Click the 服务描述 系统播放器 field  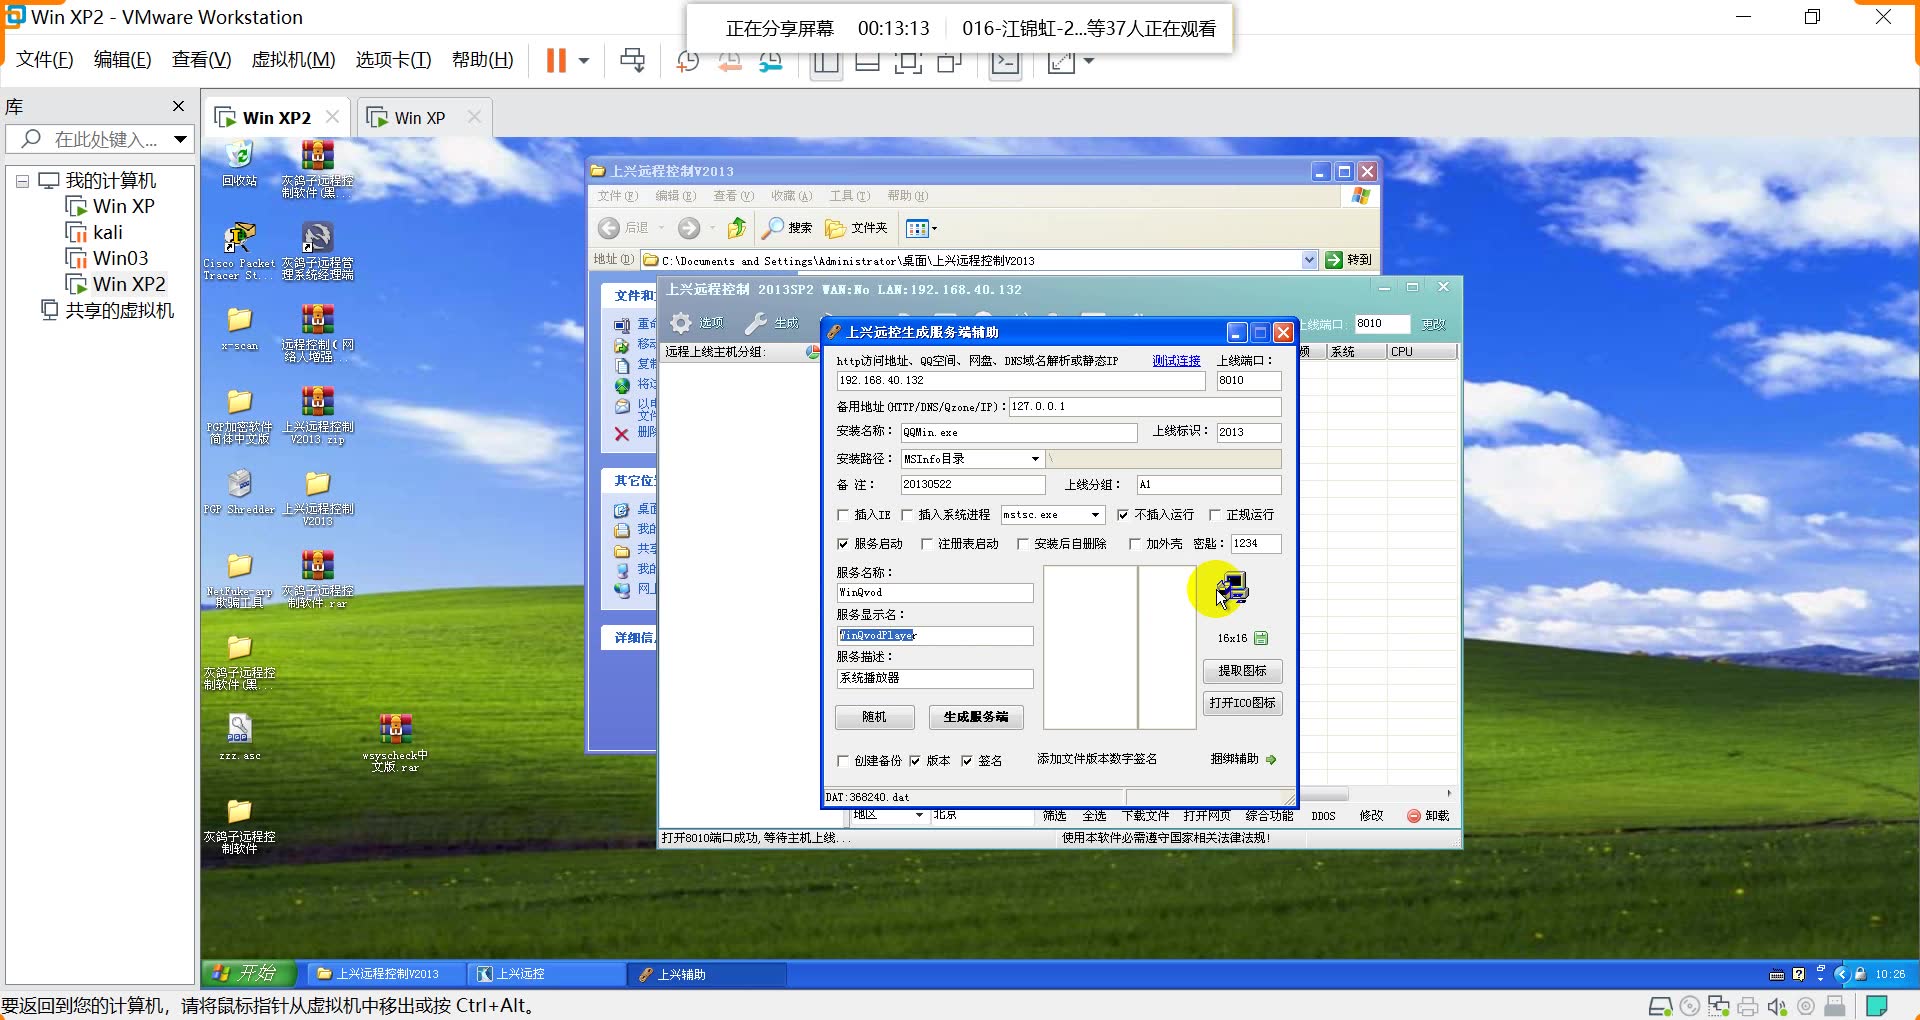pos(934,678)
